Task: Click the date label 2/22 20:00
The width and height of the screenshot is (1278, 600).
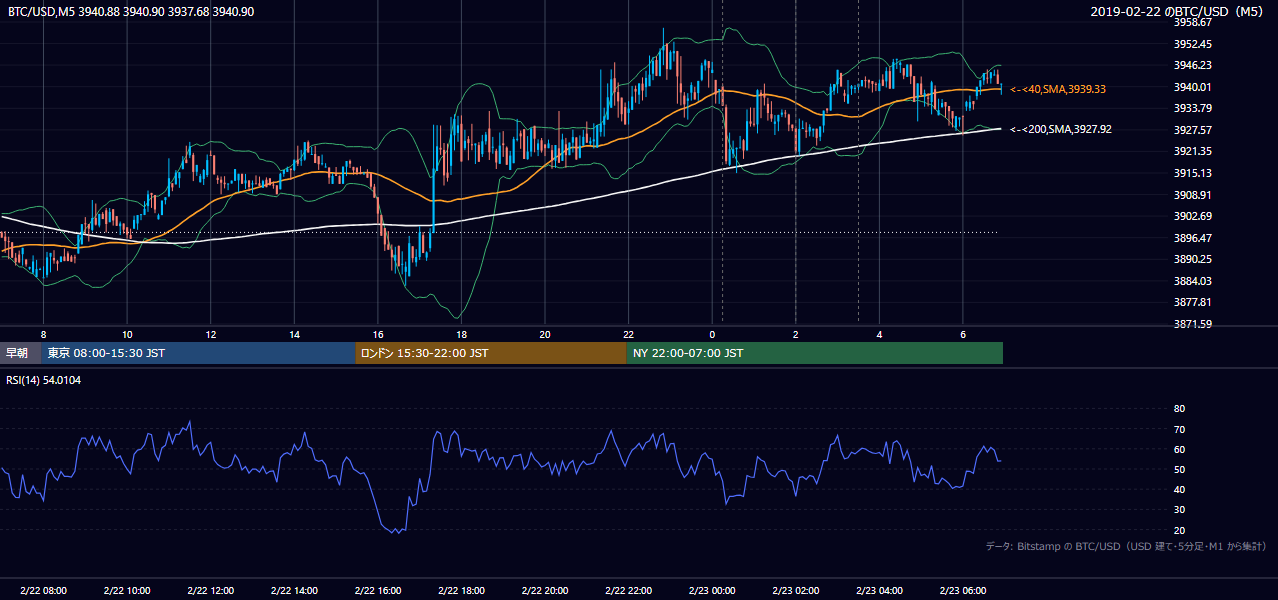Action: tap(545, 591)
